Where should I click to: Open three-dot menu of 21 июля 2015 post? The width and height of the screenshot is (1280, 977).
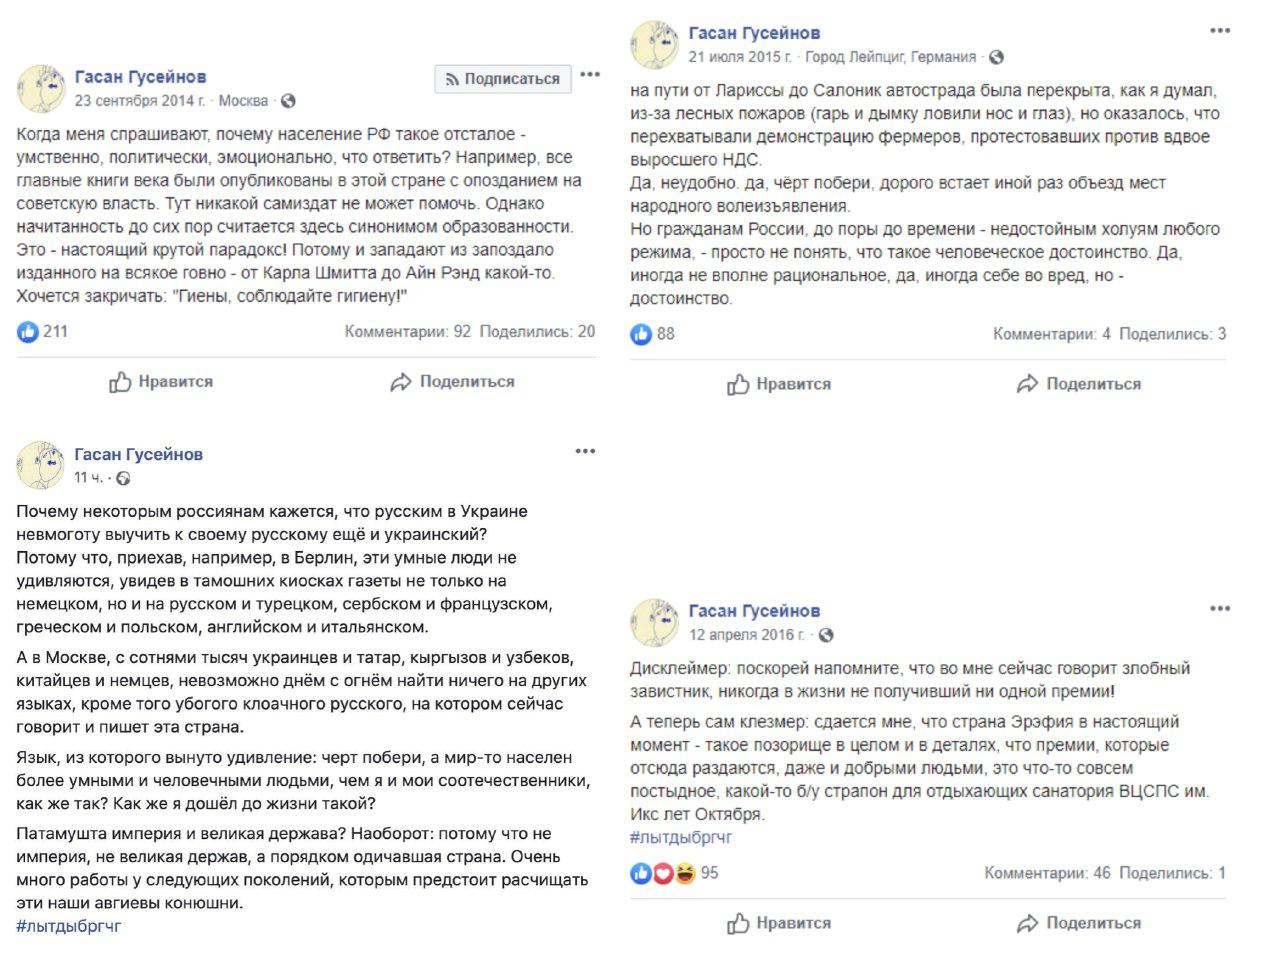click(x=1220, y=31)
